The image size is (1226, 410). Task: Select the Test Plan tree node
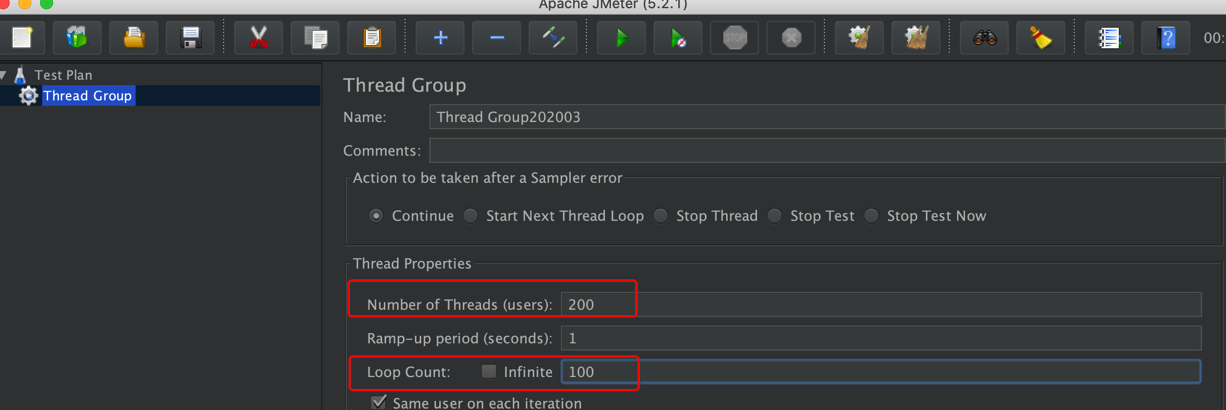[63, 75]
